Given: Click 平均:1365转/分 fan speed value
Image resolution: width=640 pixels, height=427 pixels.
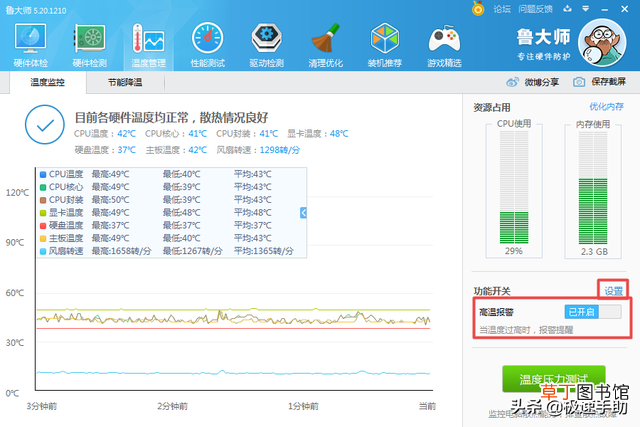Looking at the screenshot, I should pyautogui.click(x=264, y=251).
